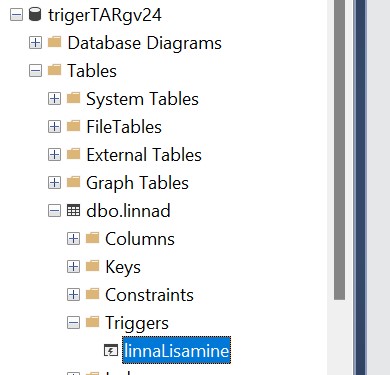Click the trigerTARgv24 database cylinder icon
The height and width of the screenshot is (375, 390).
click(35, 15)
